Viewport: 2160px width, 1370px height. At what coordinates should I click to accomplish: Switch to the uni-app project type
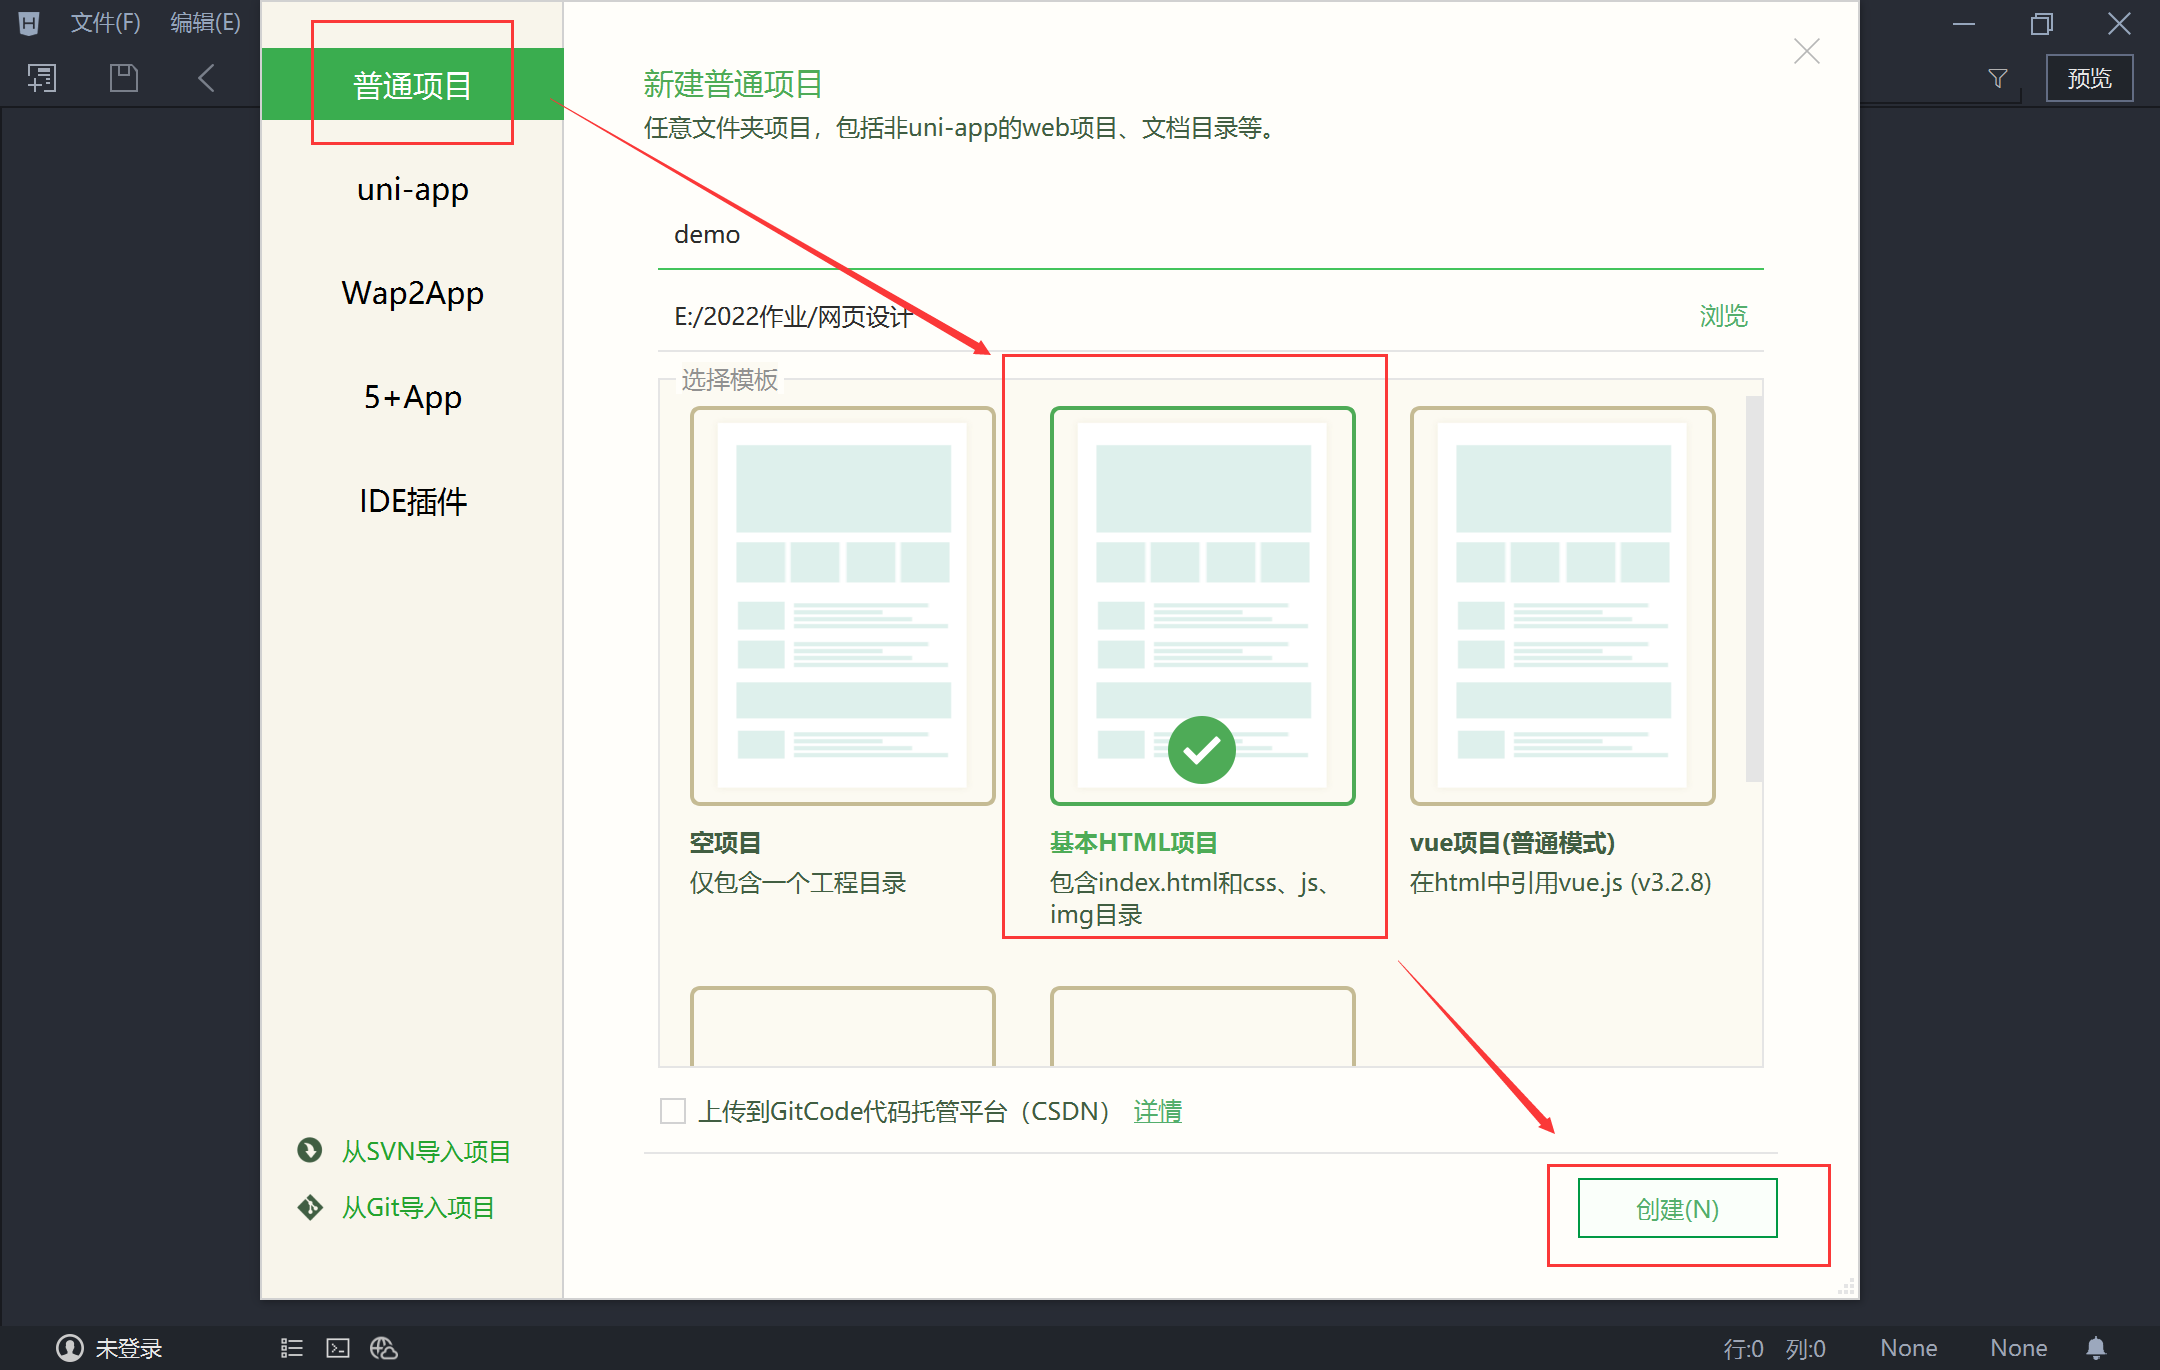pyautogui.click(x=412, y=189)
